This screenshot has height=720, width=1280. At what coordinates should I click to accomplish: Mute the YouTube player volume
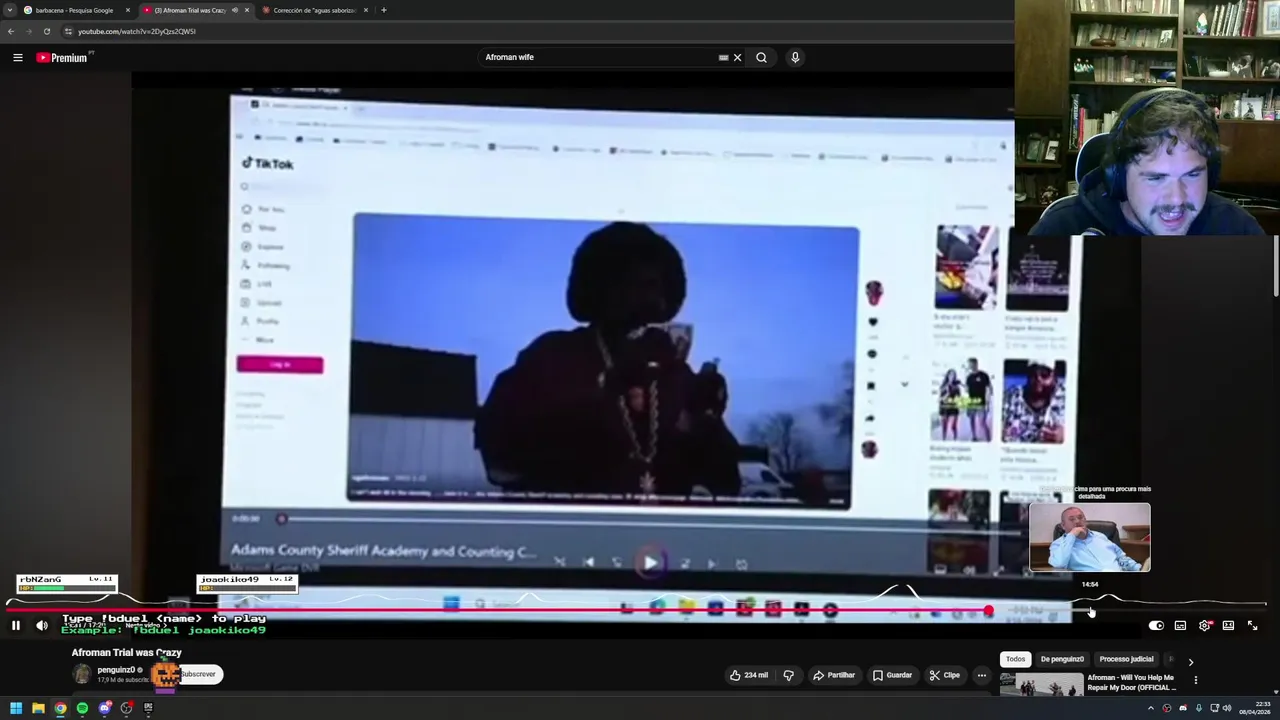pyautogui.click(x=42, y=625)
